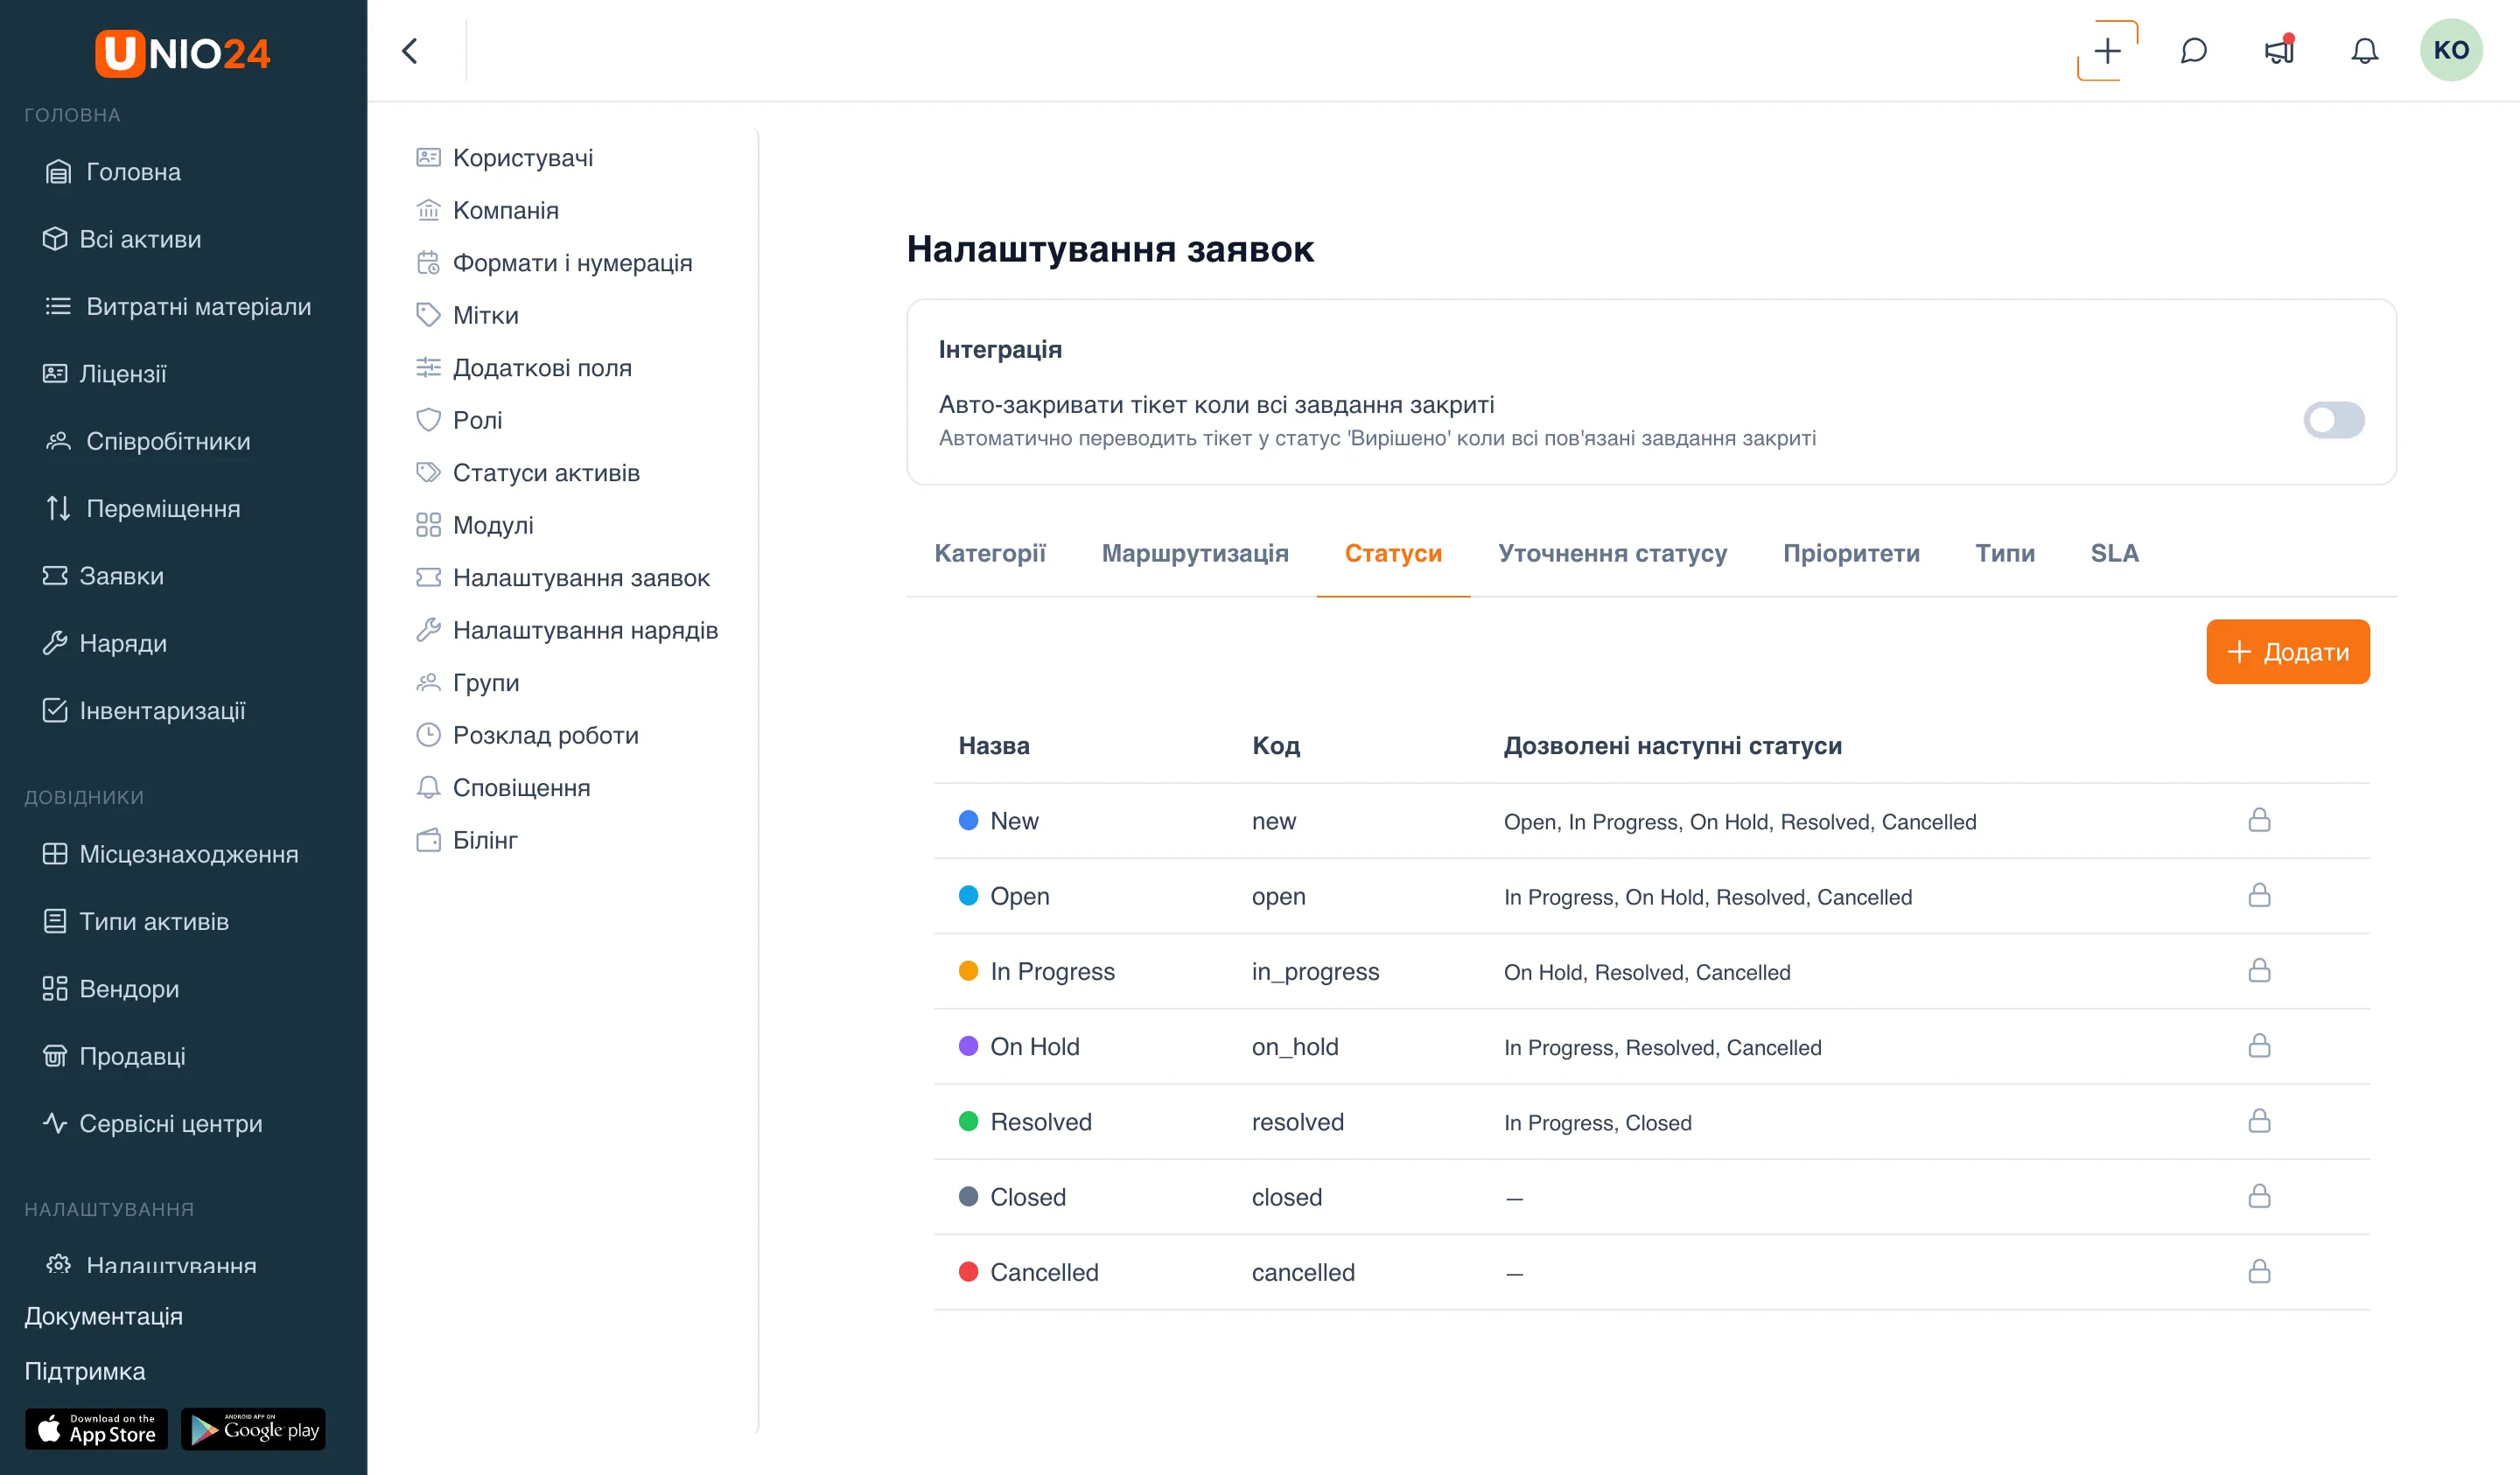The image size is (2520, 1475).
Task: Open the notifications bell icon
Action: pyautogui.click(x=2364, y=51)
